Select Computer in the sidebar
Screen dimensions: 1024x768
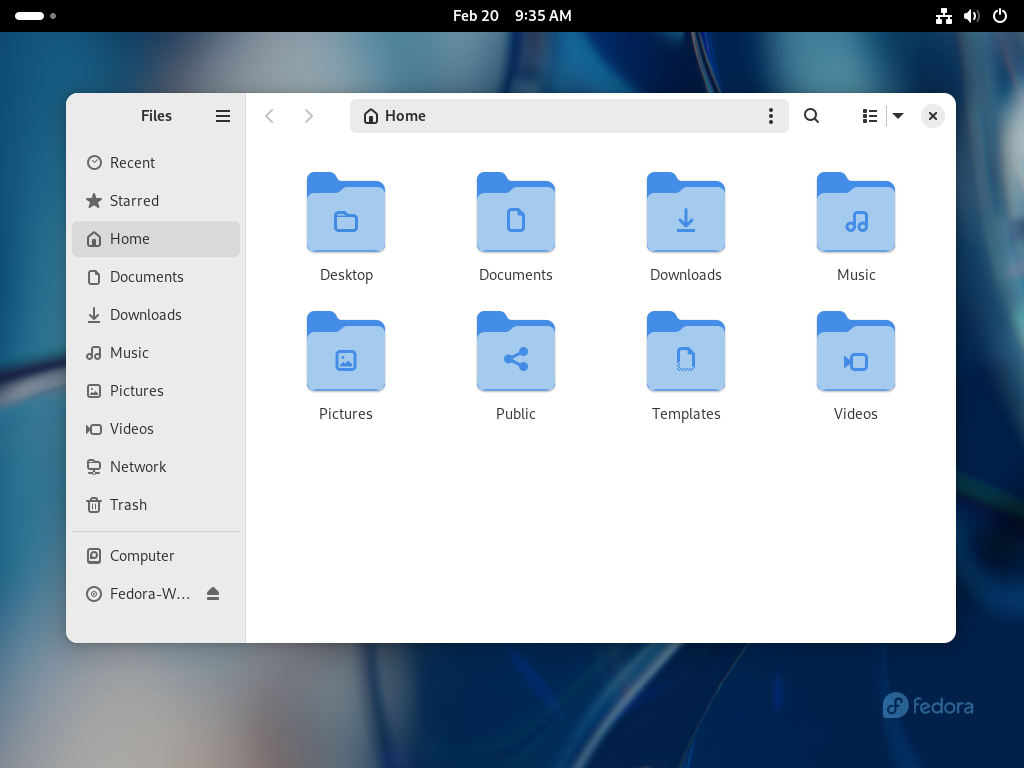pyautogui.click(x=156, y=556)
